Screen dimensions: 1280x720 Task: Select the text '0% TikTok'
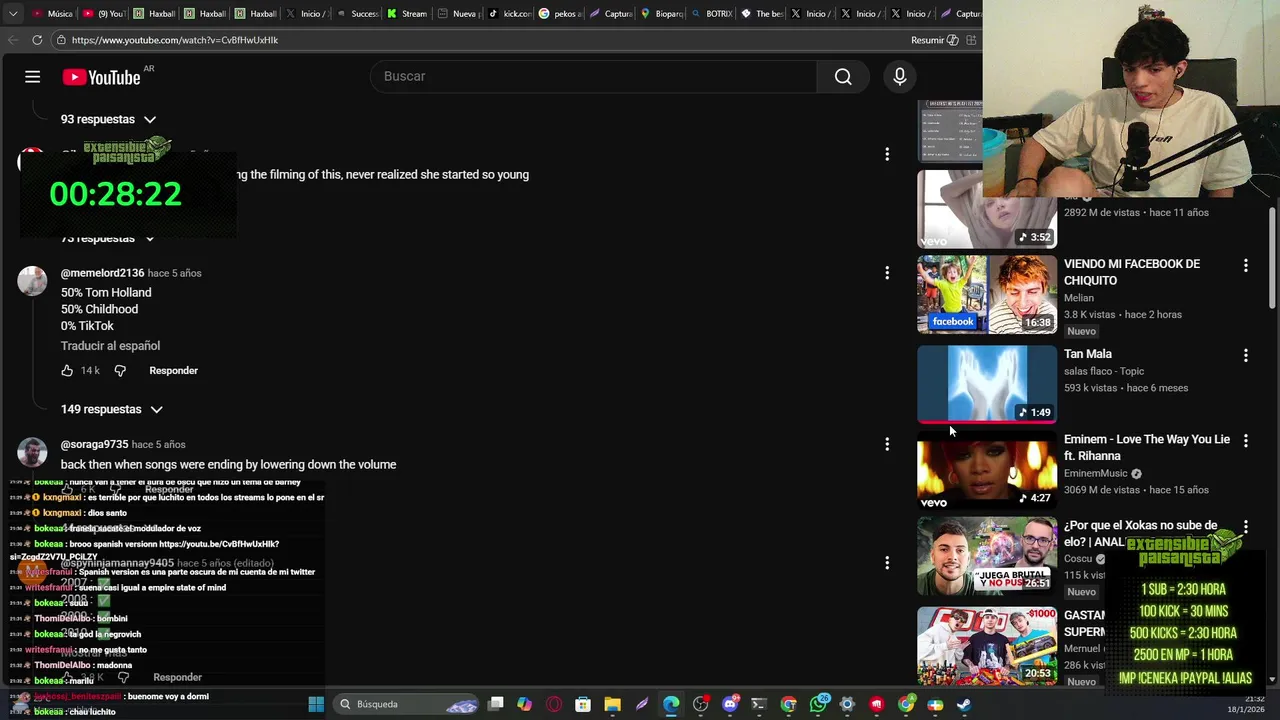click(x=87, y=326)
